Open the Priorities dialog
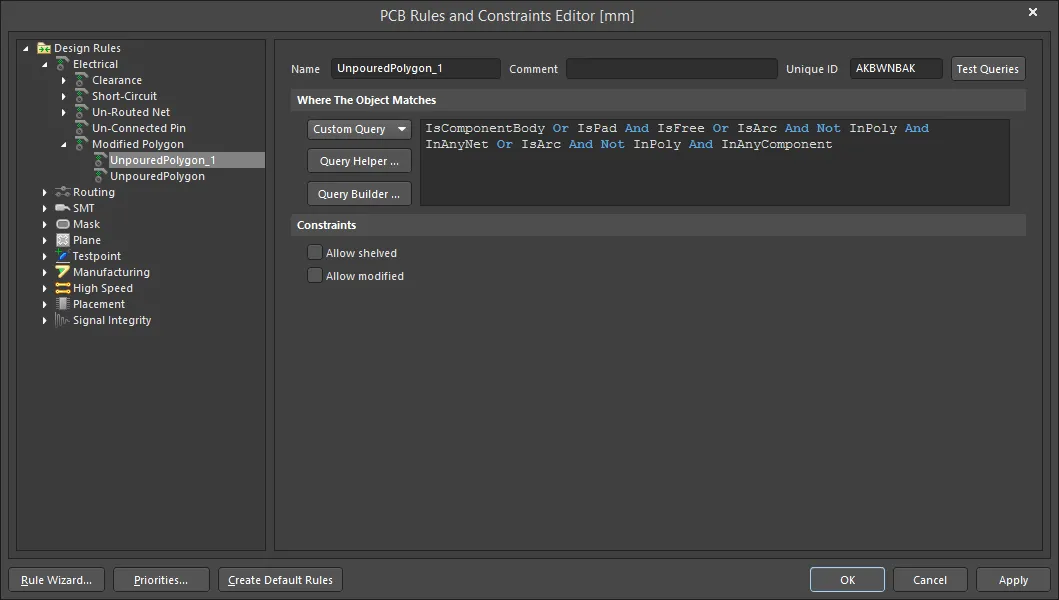1059x600 pixels. coord(161,580)
